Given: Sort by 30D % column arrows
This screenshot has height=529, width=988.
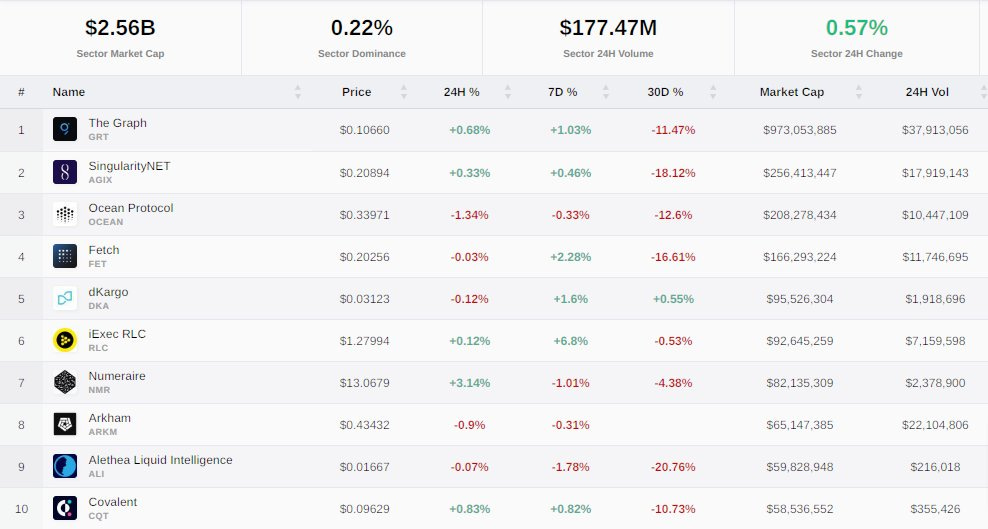Looking at the screenshot, I should pos(713,92).
